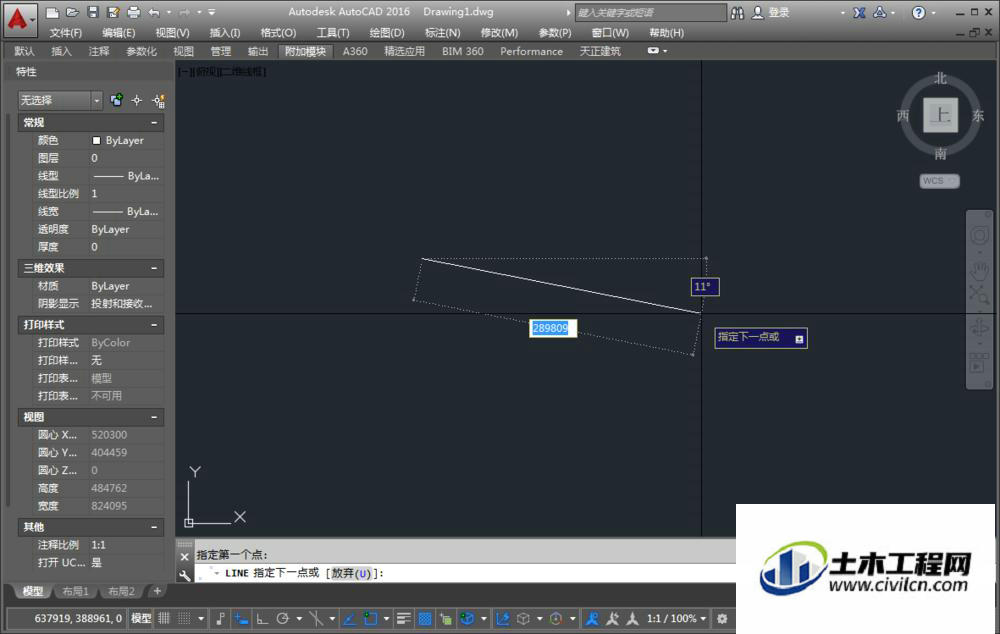Toggle transparency display in status bar
Image resolution: width=1000 pixels, height=634 pixels.
point(424,618)
